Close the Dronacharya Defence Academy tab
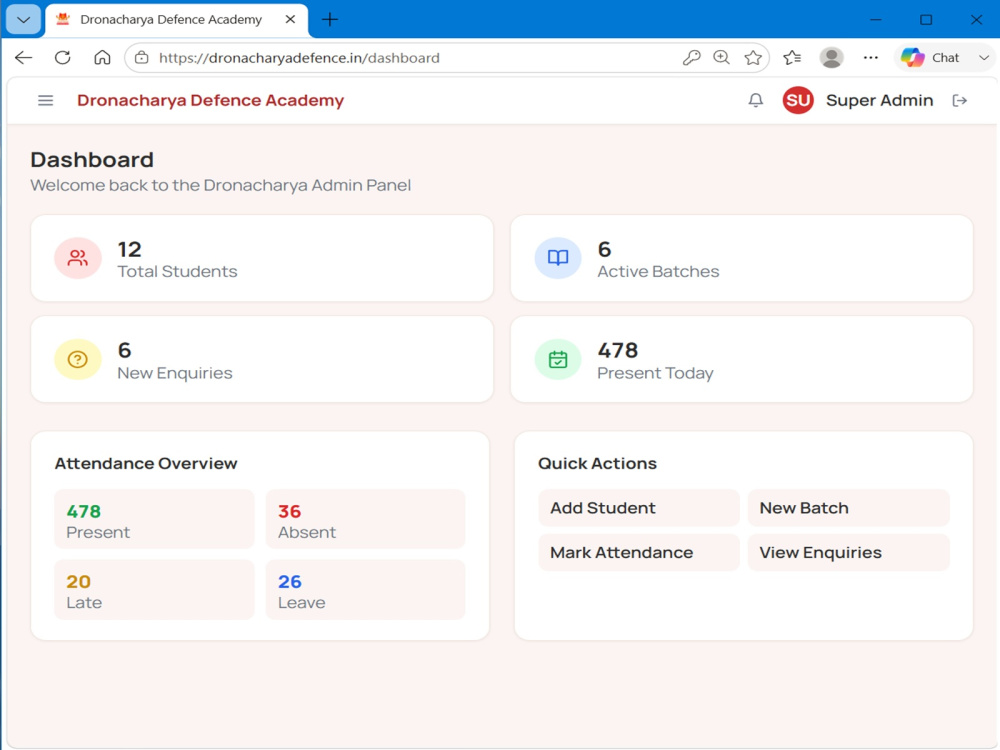This screenshot has height=750, width=1000. pyautogui.click(x=290, y=20)
